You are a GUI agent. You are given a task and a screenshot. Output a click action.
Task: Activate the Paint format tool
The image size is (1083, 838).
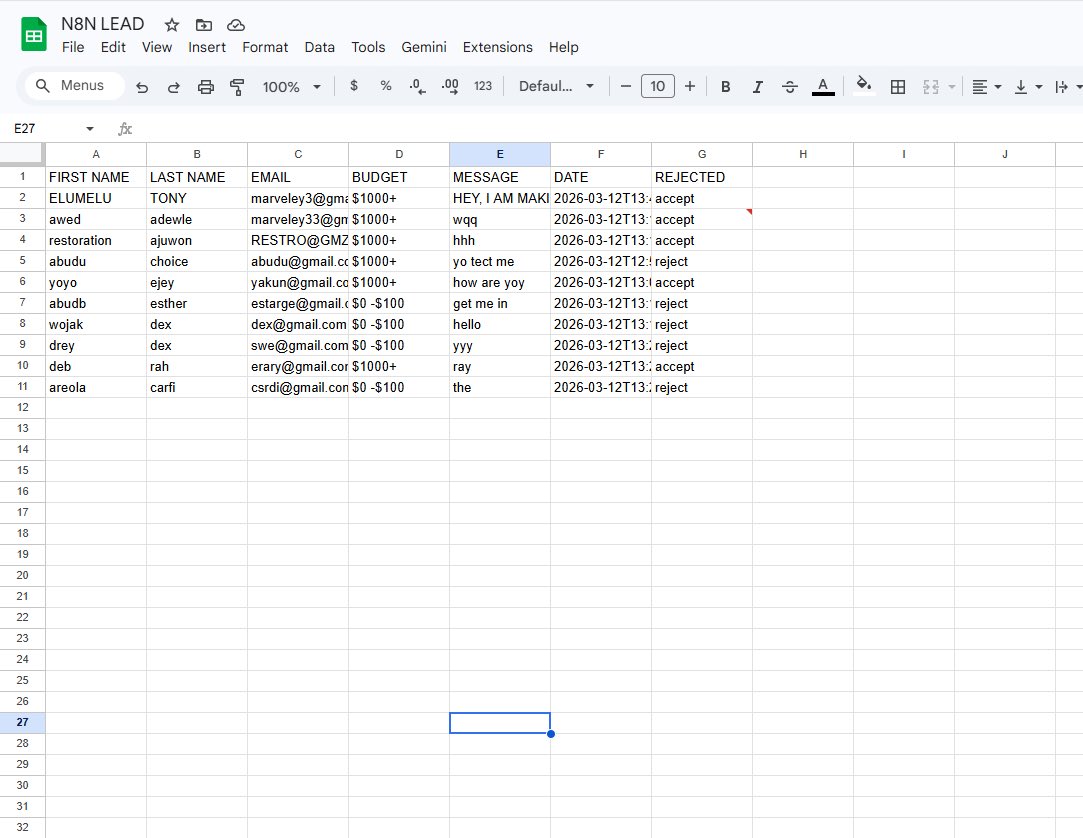tap(237, 86)
